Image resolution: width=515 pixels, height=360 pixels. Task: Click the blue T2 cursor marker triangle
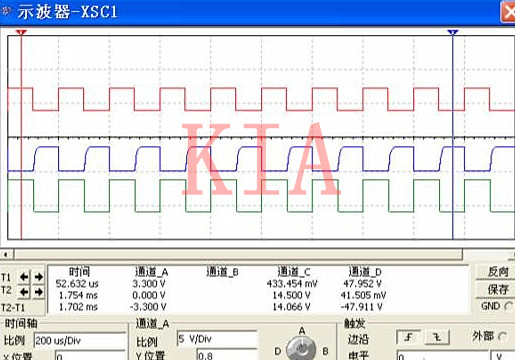pyautogui.click(x=453, y=32)
